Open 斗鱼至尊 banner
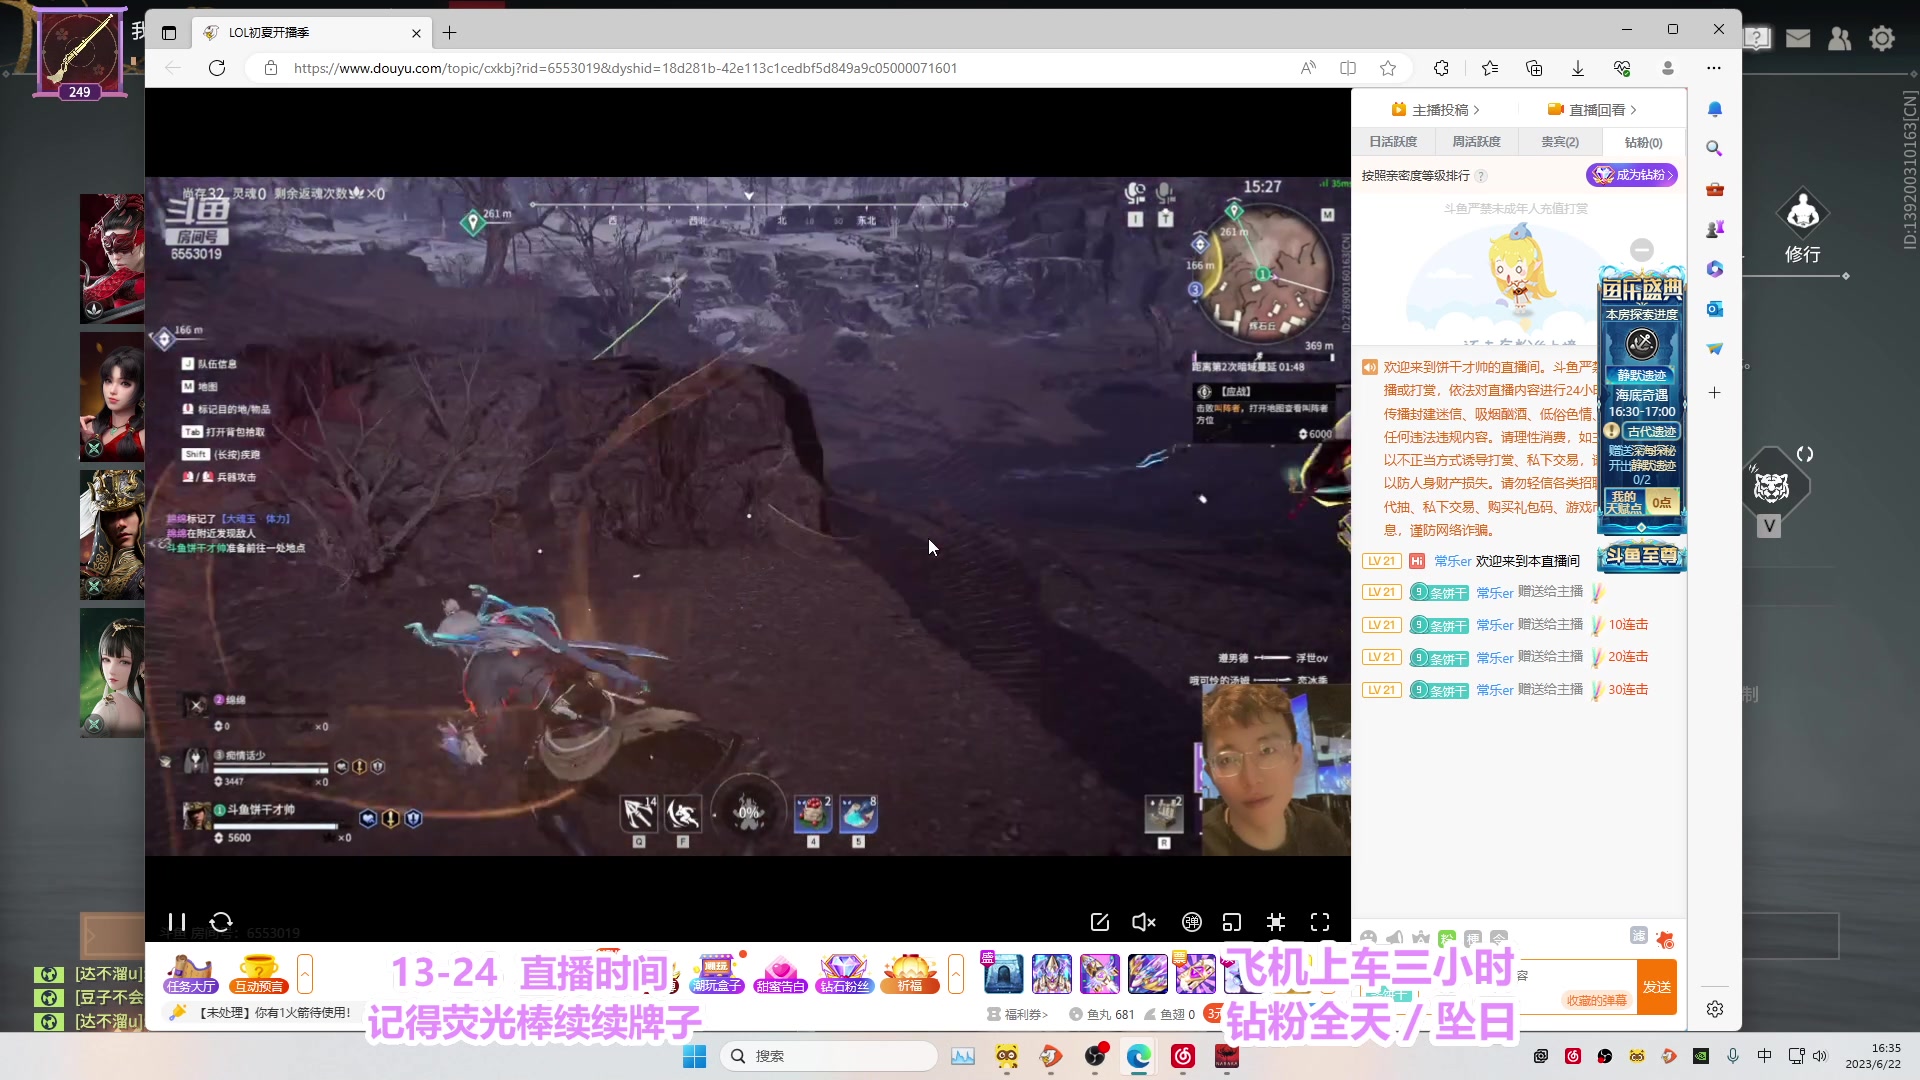 coord(1641,556)
